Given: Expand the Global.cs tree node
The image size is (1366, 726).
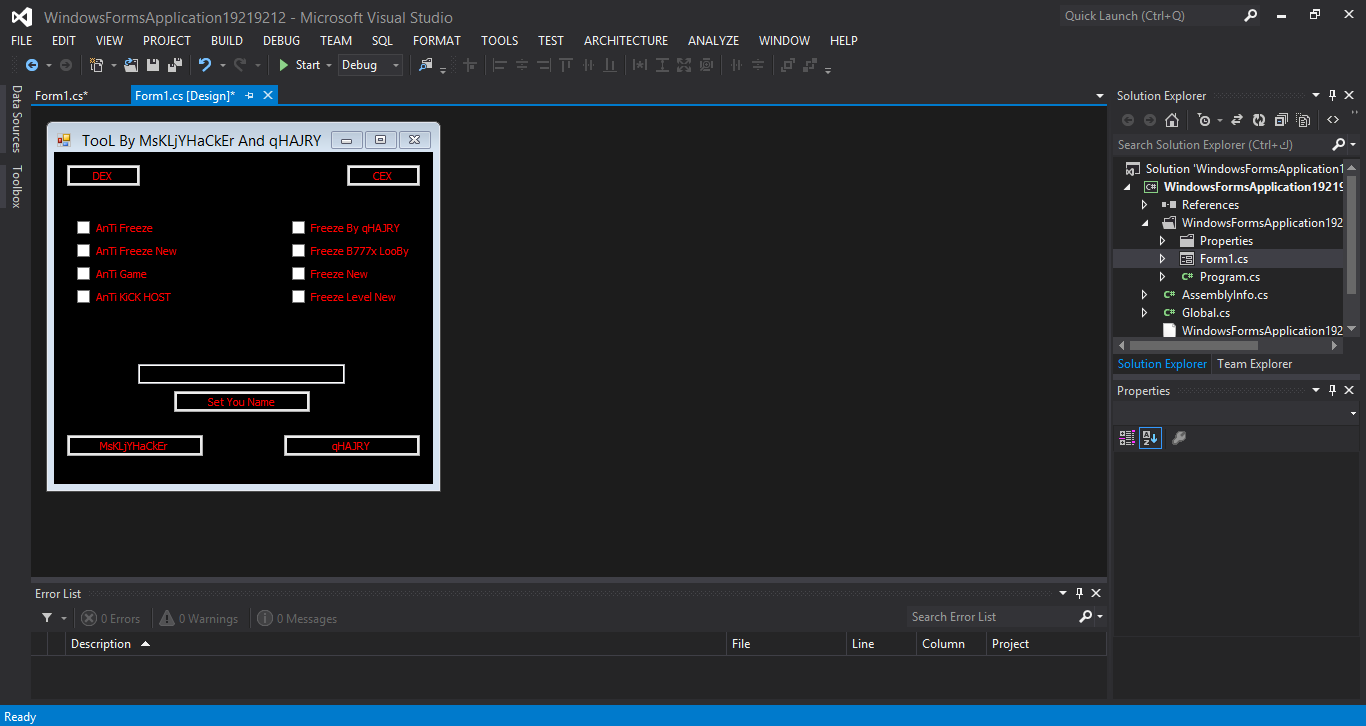Looking at the screenshot, I should [1145, 313].
